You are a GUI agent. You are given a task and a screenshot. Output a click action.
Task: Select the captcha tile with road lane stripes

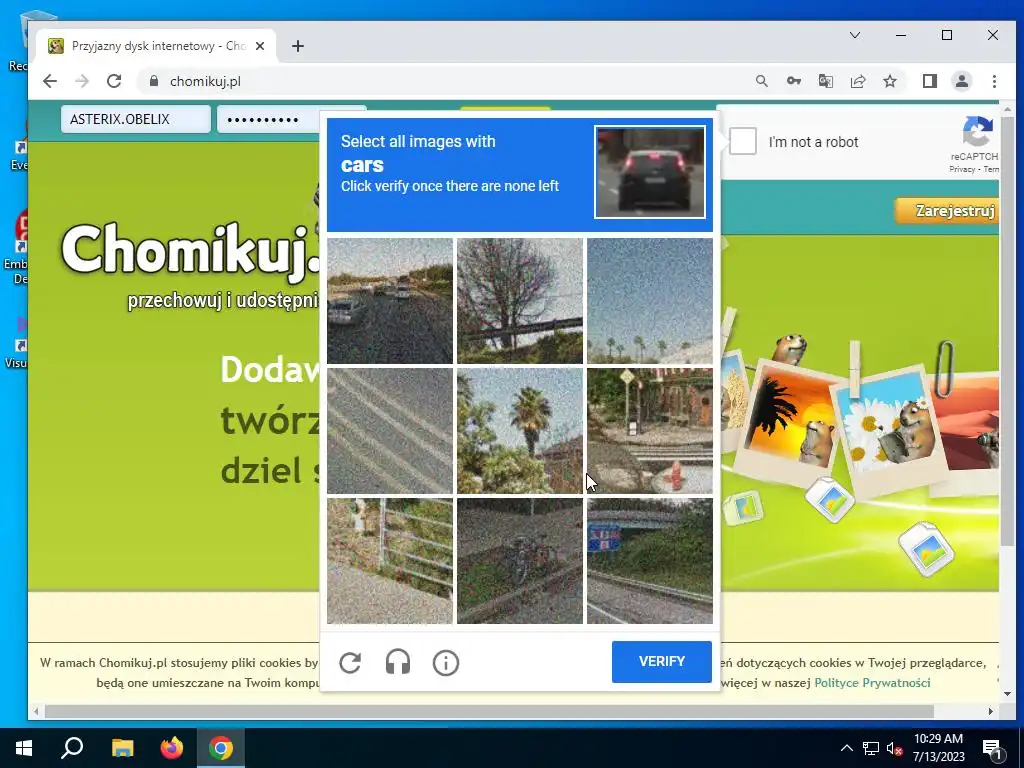(x=390, y=430)
